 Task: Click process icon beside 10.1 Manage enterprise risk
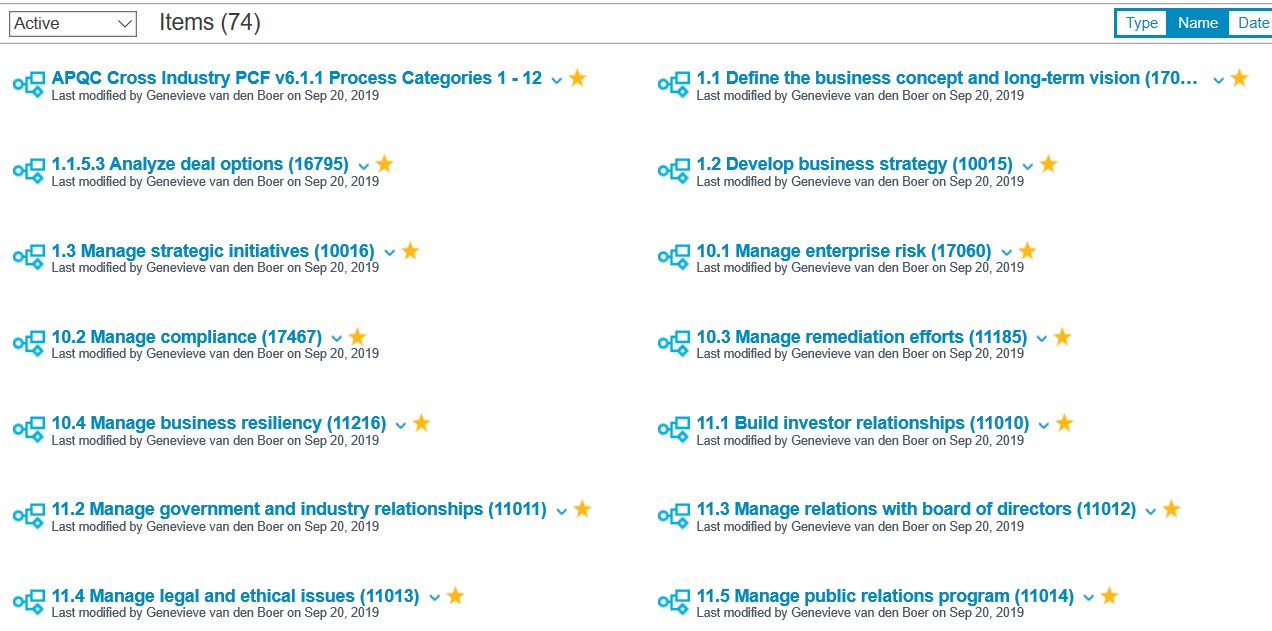coord(674,256)
